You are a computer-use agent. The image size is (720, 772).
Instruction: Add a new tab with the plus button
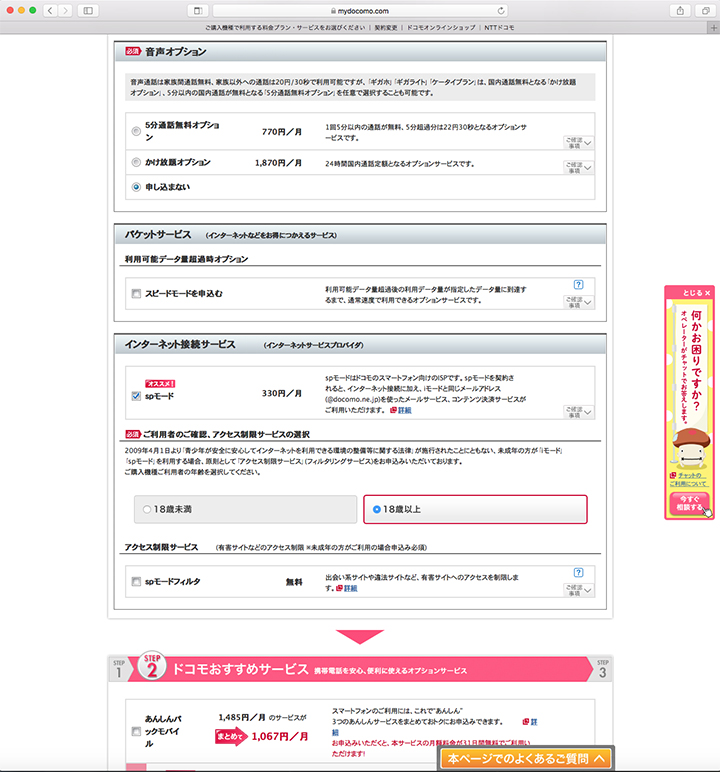(714, 28)
